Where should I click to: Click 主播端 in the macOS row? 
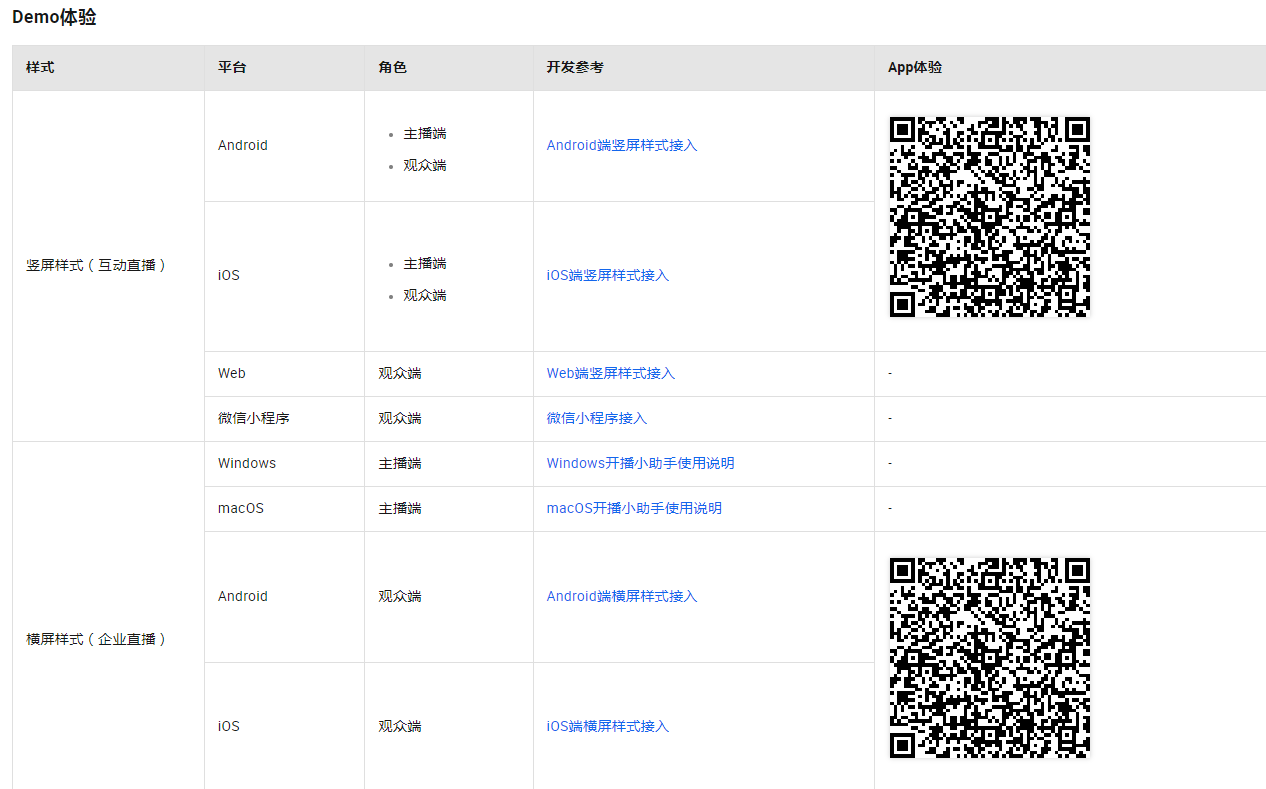click(400, 508)
